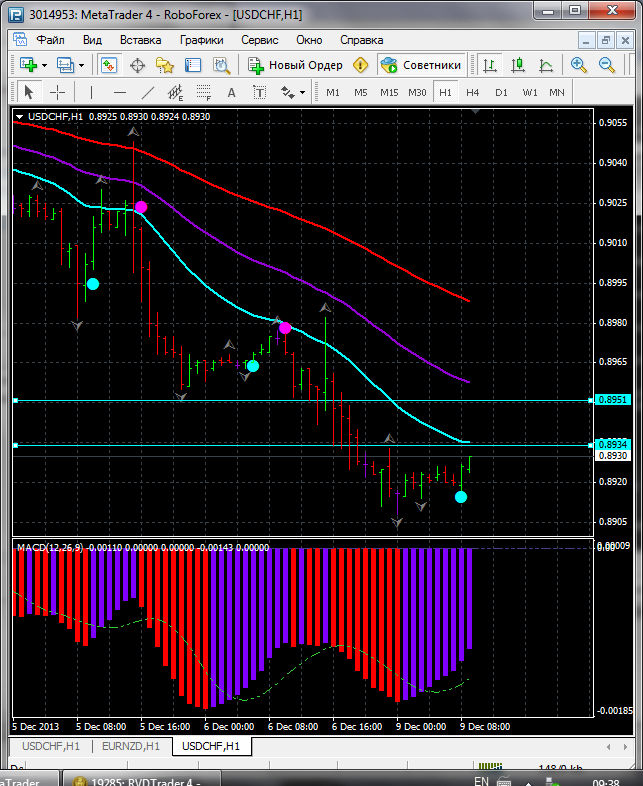
Task: Toggle the Data Window crosshair-circle icon
Action: coord(137,65)
